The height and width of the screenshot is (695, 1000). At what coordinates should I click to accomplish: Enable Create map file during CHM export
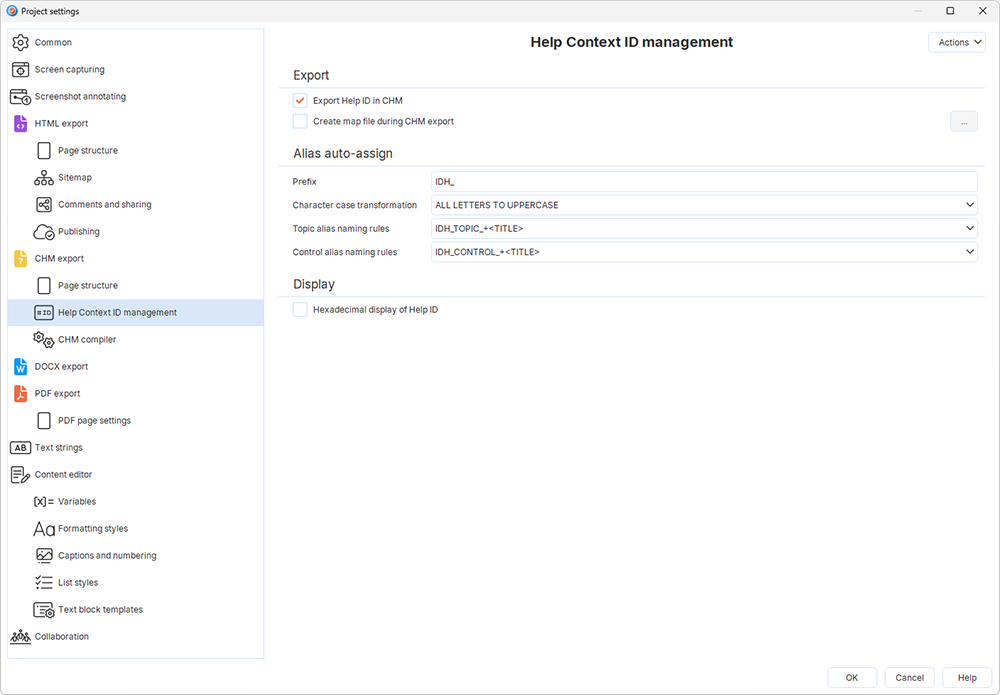tap(300, 121)
